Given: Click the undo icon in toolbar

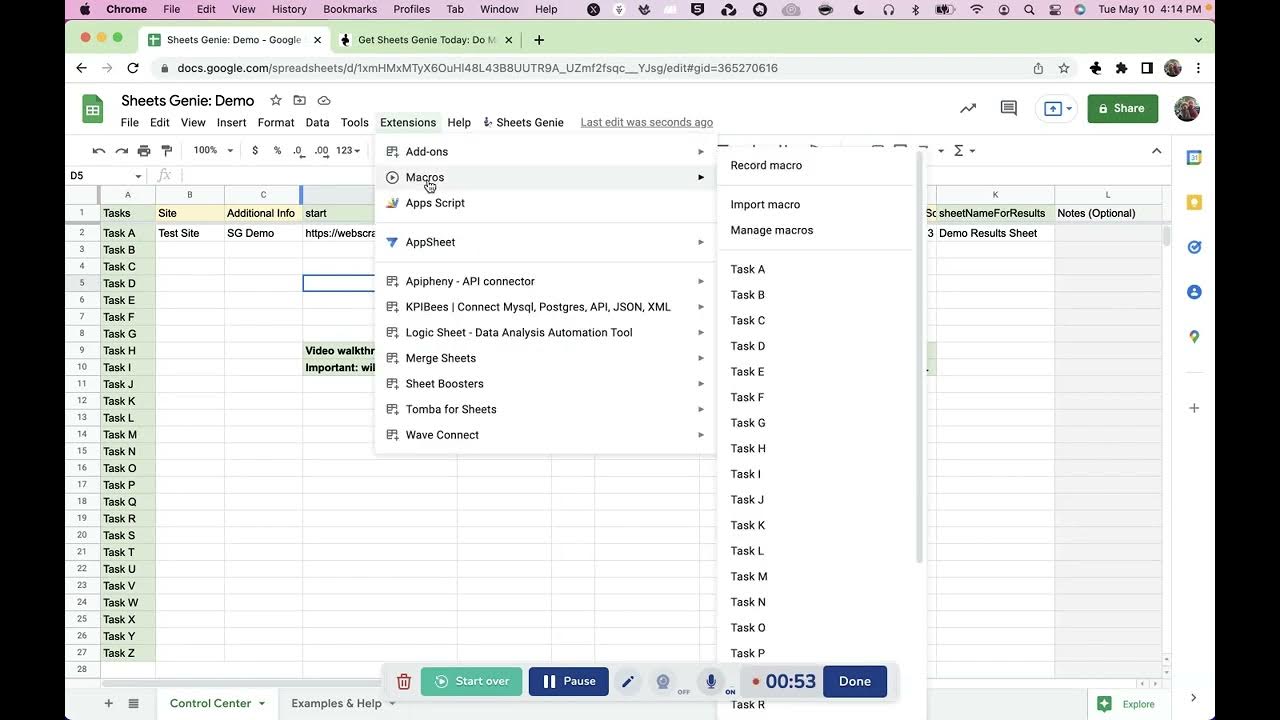Looking at the screenshot, I should pyautogui.click(x=98, y=151).
